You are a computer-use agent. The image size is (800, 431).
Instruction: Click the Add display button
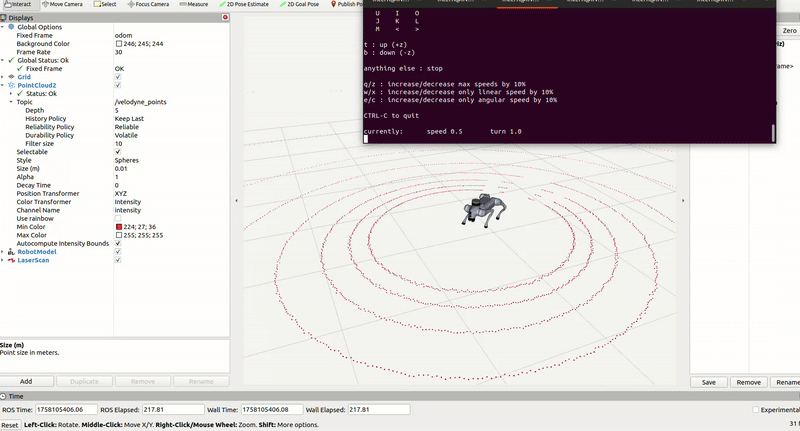coord(26,381)
